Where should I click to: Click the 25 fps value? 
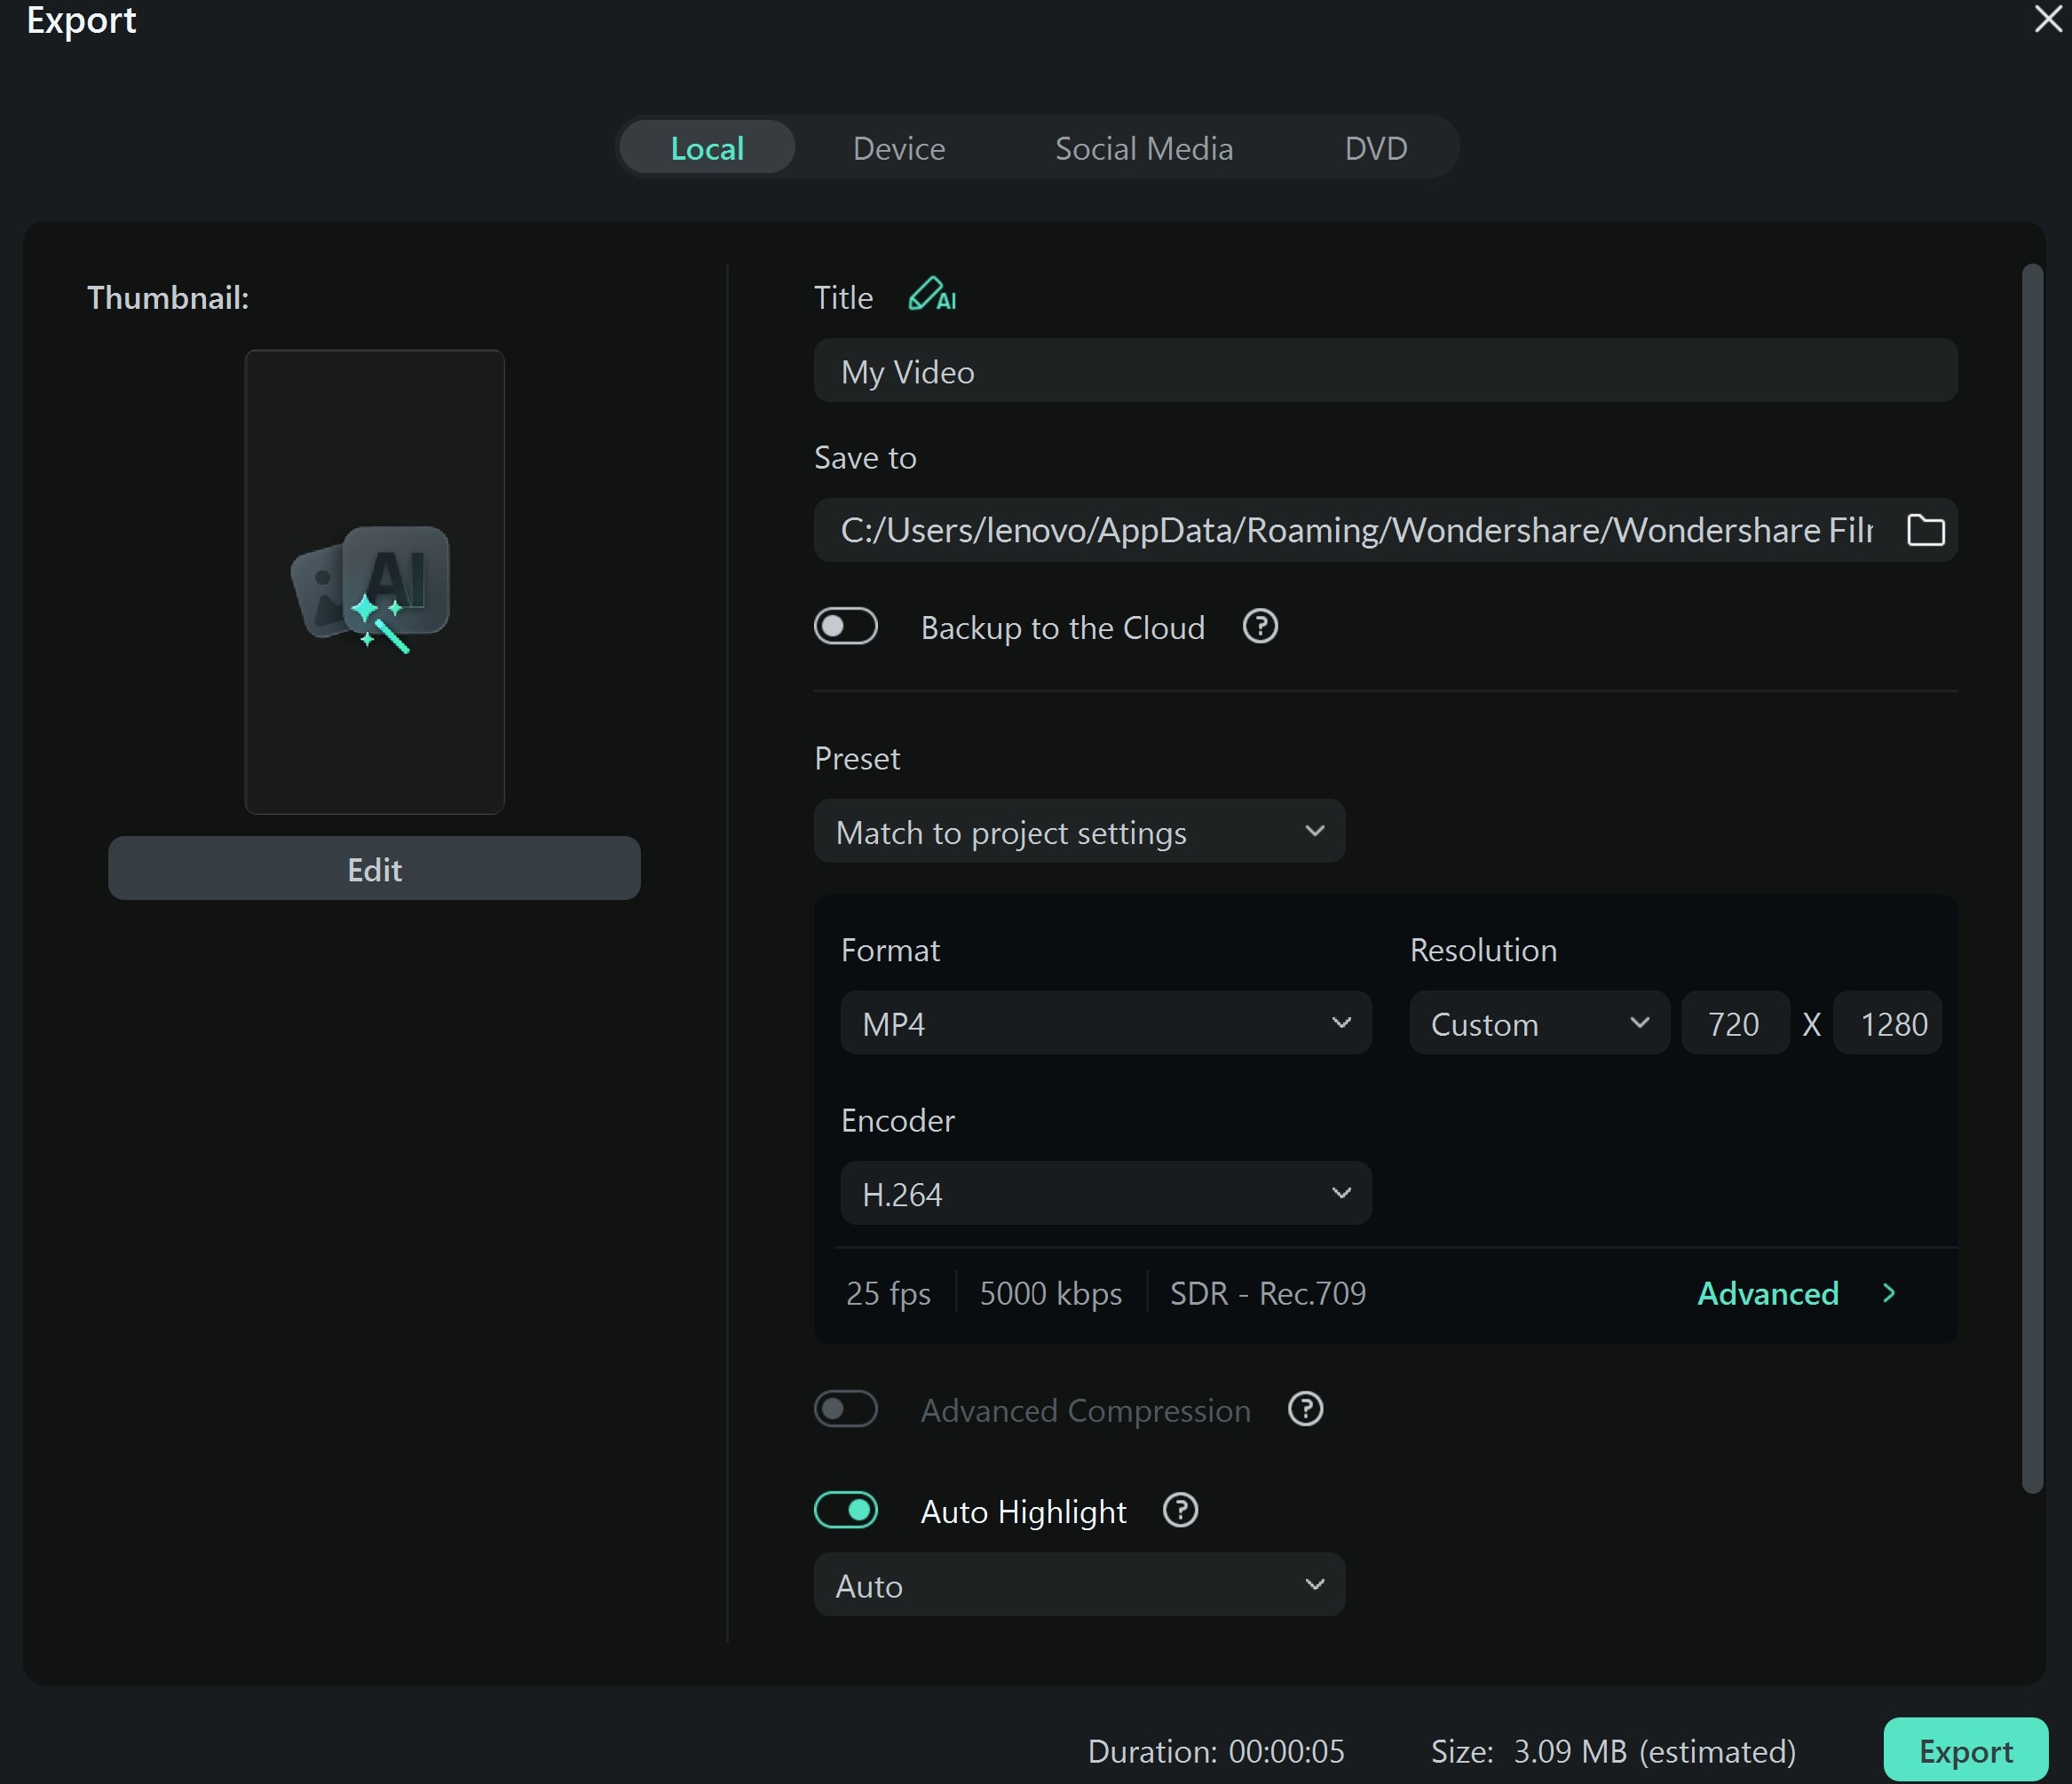[888, 1293]
